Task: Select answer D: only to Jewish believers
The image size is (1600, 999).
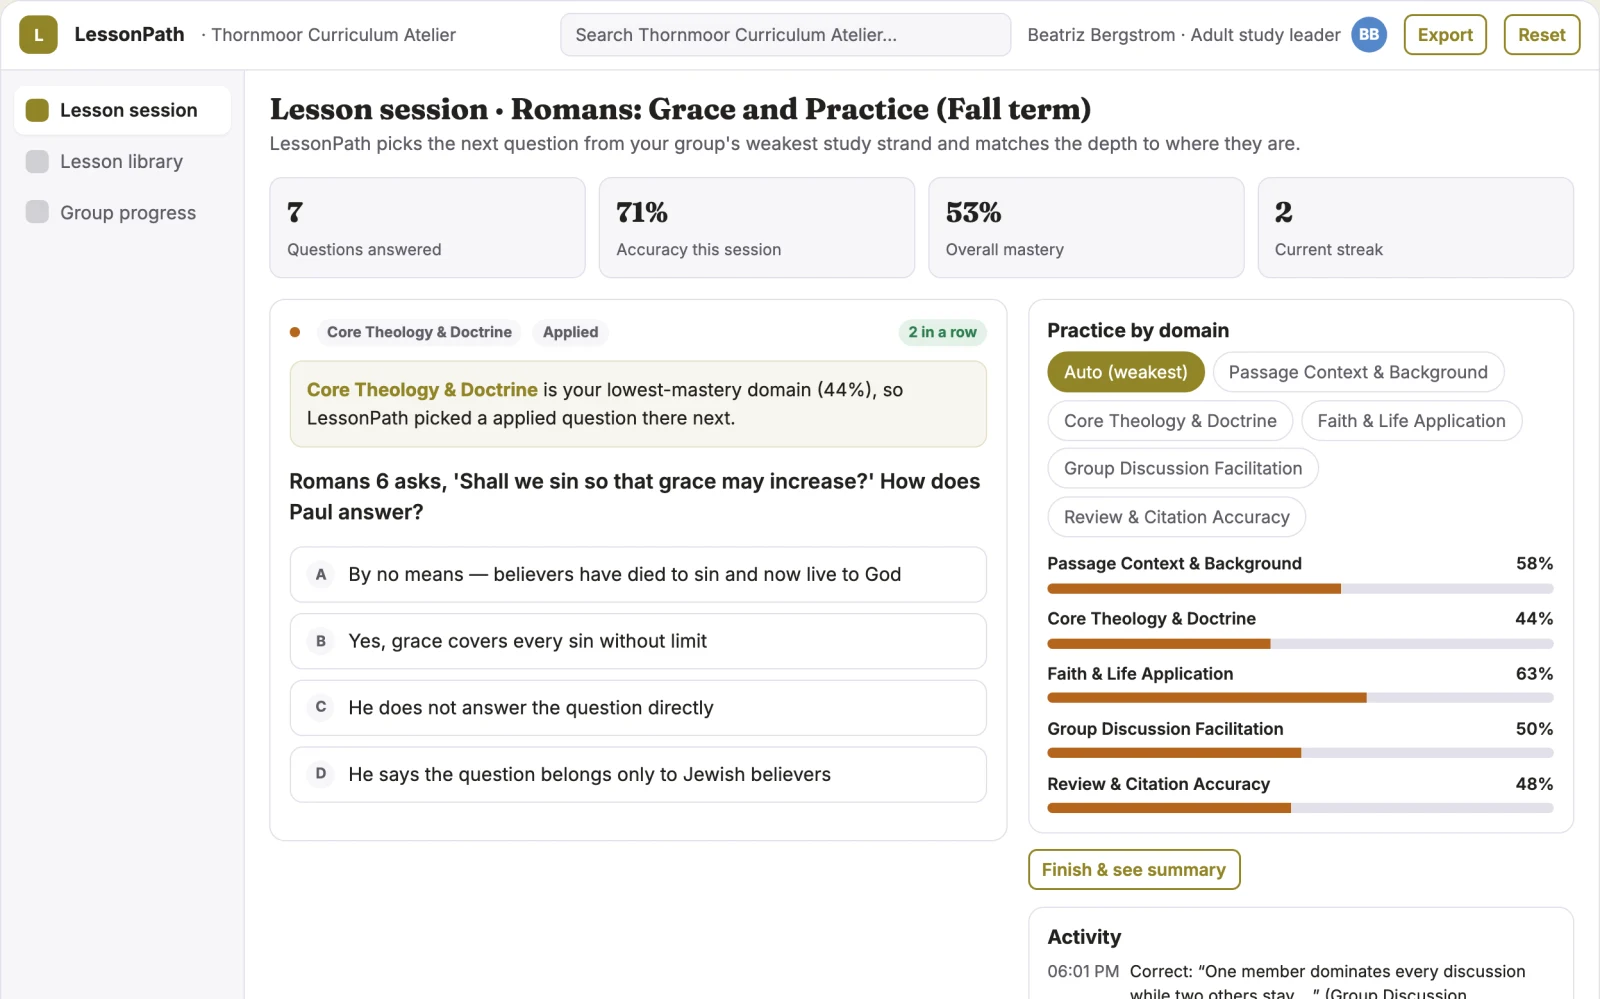Action: (x=638, y=774)
